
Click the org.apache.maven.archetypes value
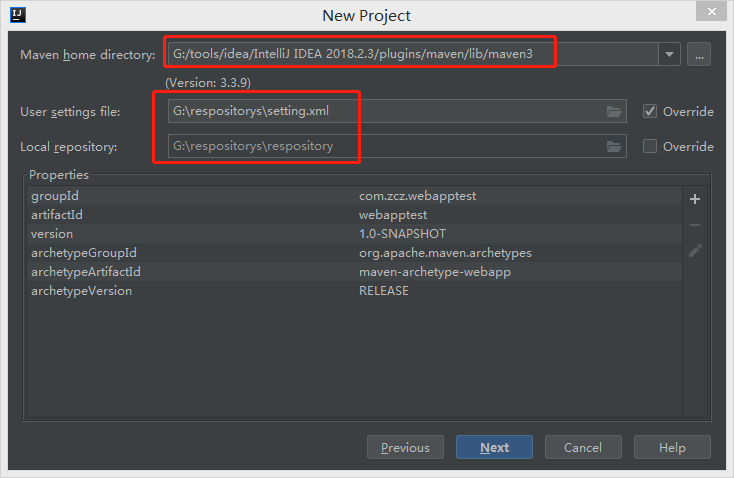[x=445, y=253]
